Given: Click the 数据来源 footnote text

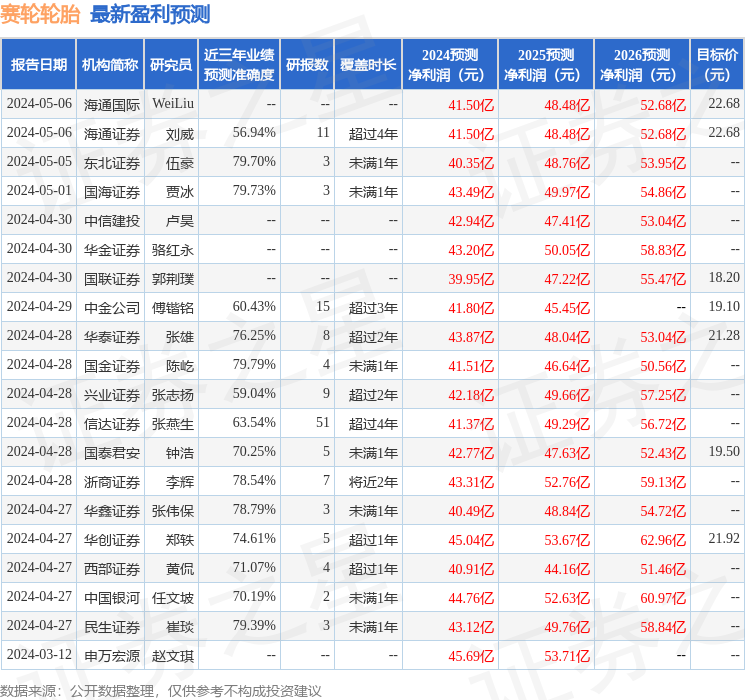Looking at the screenshot, I should 161,690.
